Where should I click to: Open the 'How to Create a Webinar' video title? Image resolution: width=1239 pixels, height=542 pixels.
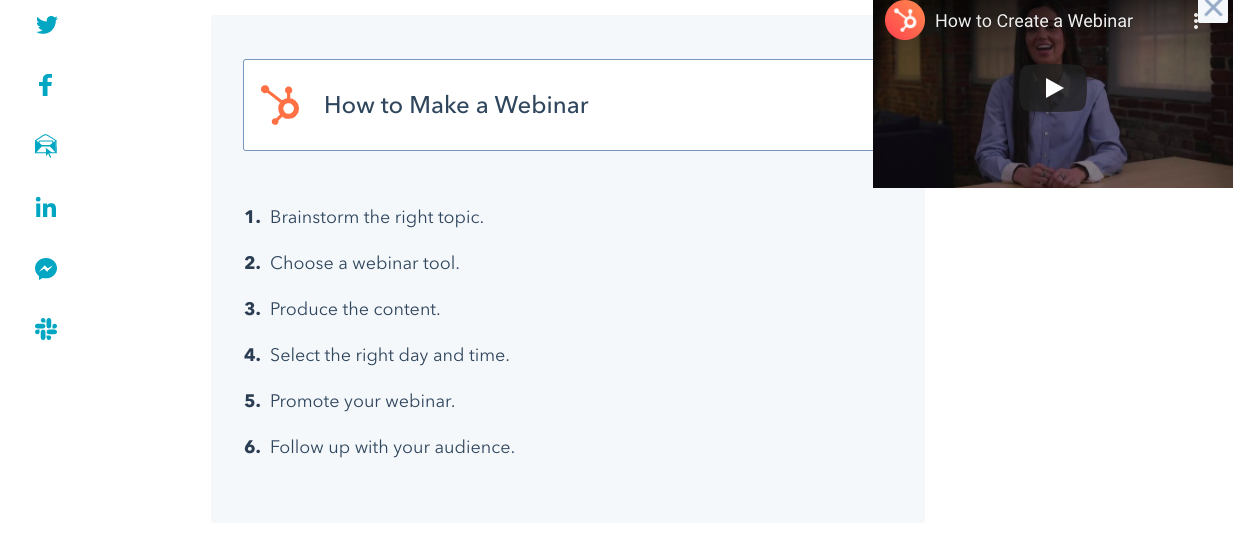point(1033,21)
